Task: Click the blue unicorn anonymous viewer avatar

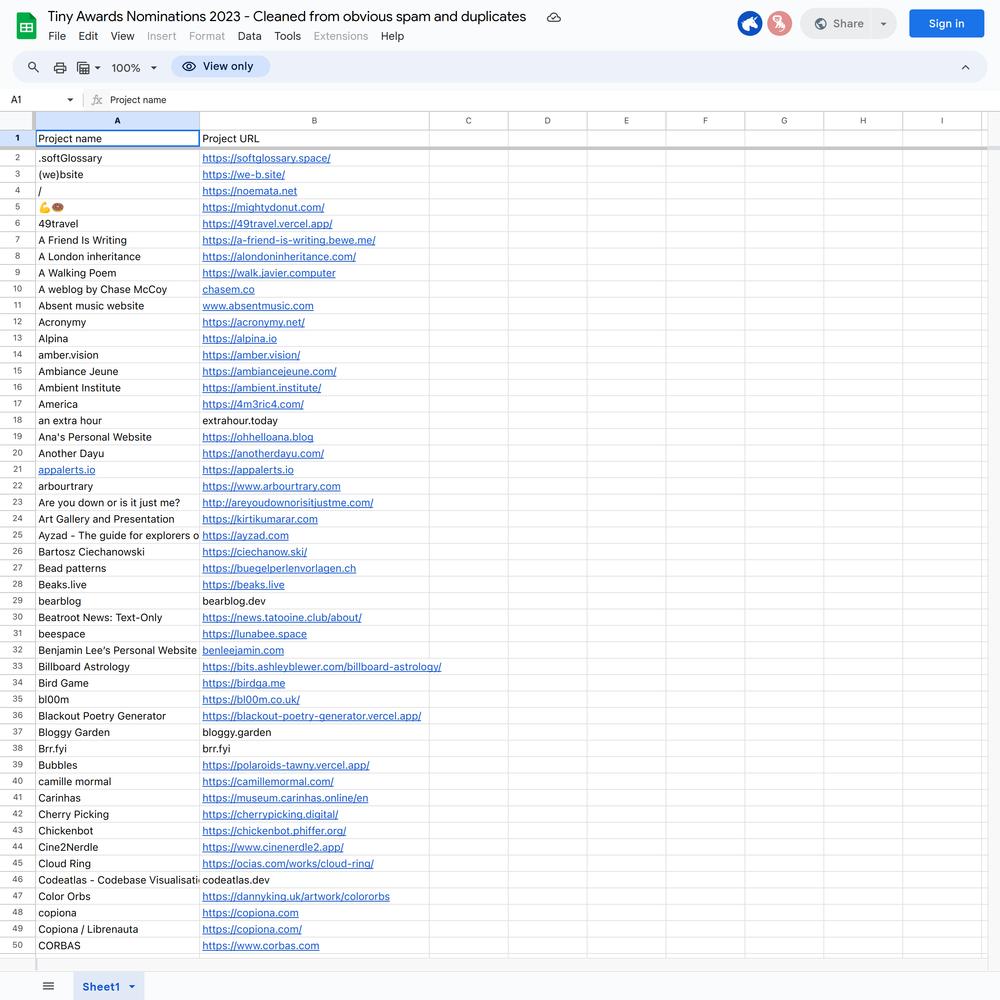Action: click(749, 24)
